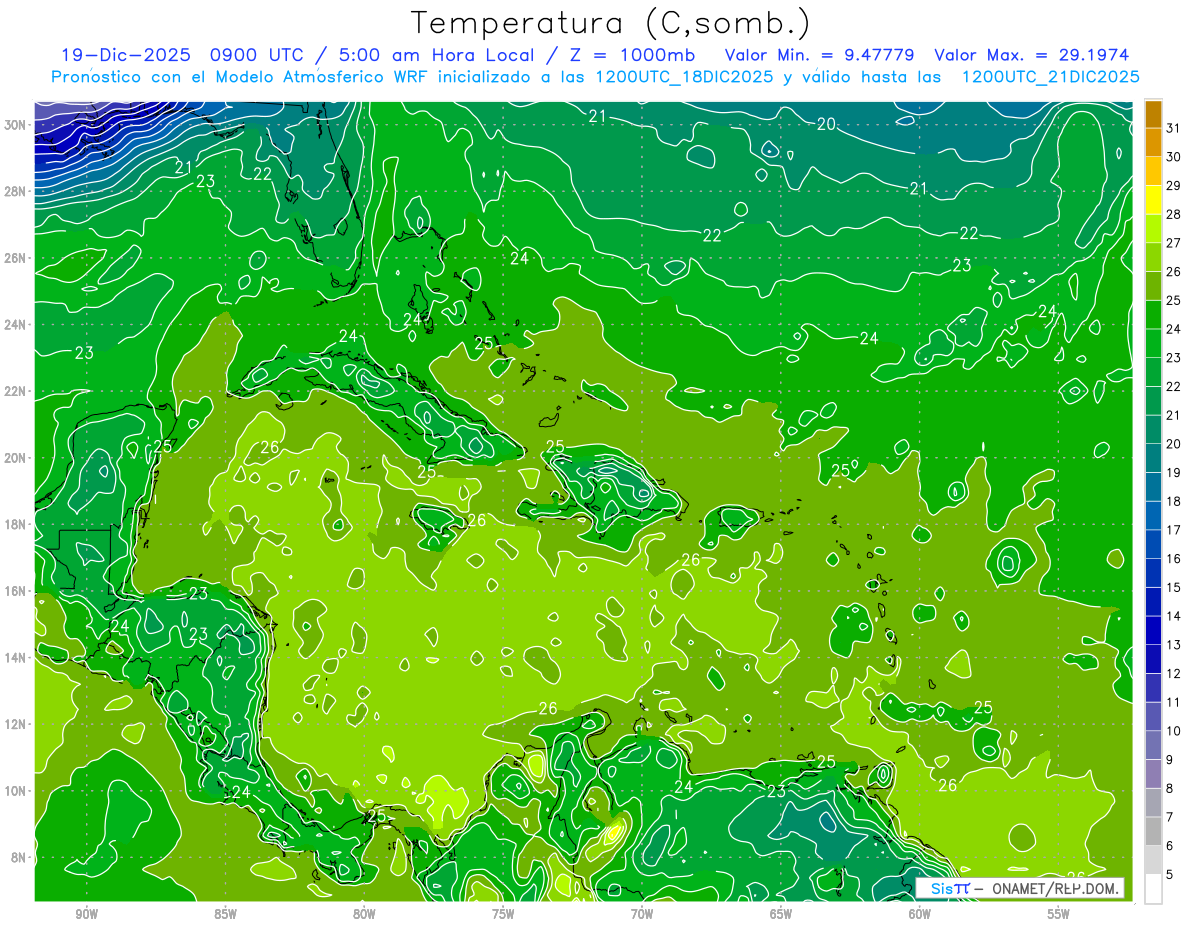
Task: Click the 18N latitude axis label
Action: pos(17,524)
